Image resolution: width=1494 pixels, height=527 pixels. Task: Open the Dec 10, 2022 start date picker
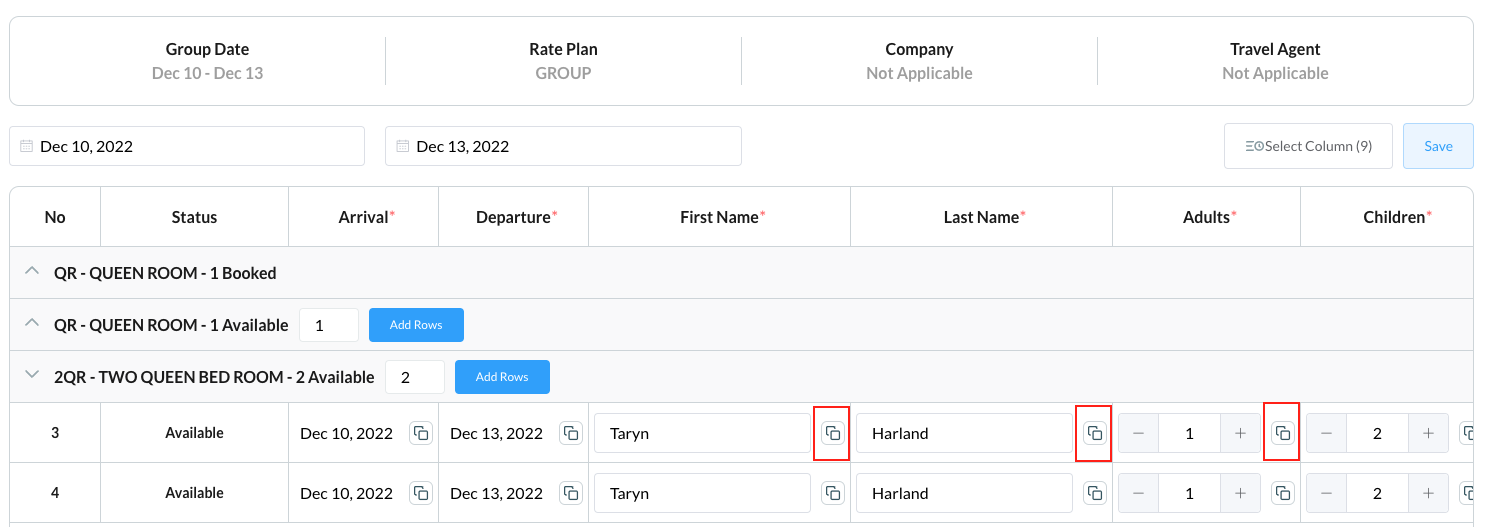[187, 146]
